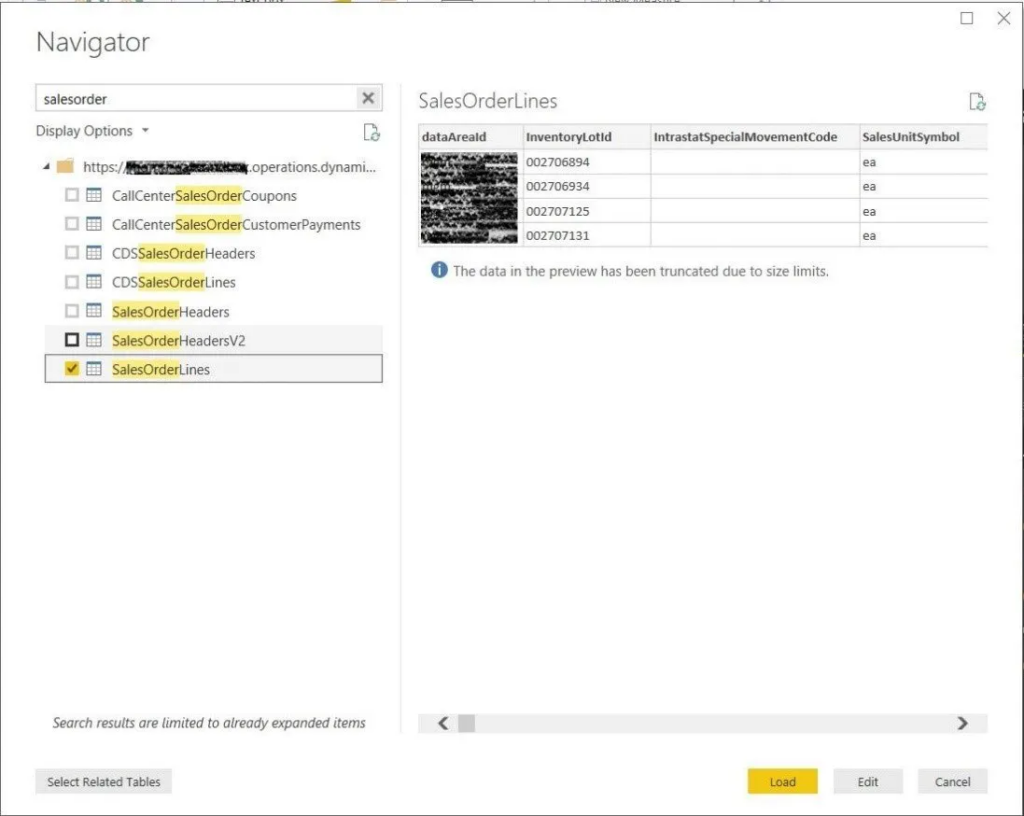Select the CallCenterSalesOrderCoupons table
Image resolution: width=1024 pixels, height=816 pixels.
pyautogui.click(x=204, y=196)
